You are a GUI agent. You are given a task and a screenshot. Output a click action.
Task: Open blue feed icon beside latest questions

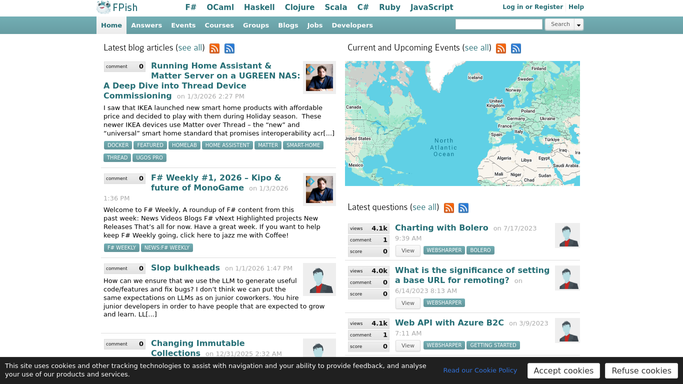(x=463, y=208)
